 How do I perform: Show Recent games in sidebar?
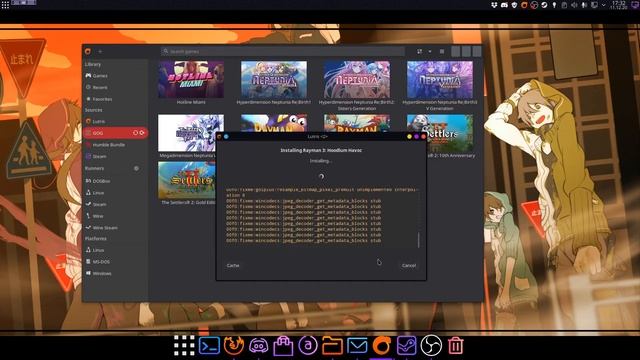coord(115,87)
